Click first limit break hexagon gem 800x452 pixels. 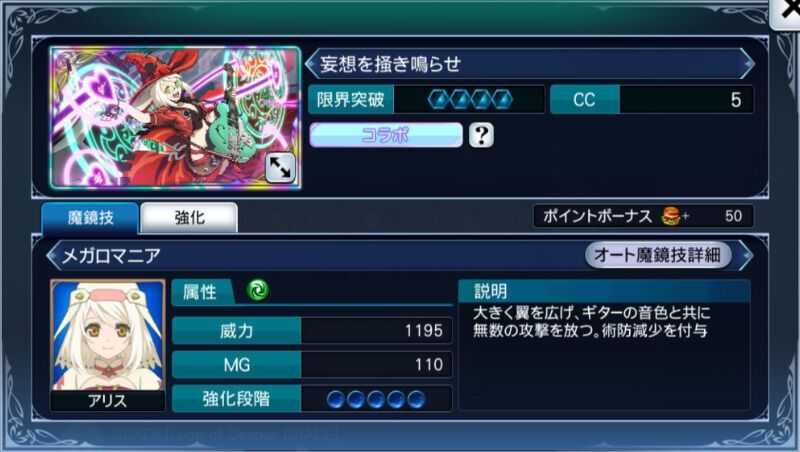(439, 99)
